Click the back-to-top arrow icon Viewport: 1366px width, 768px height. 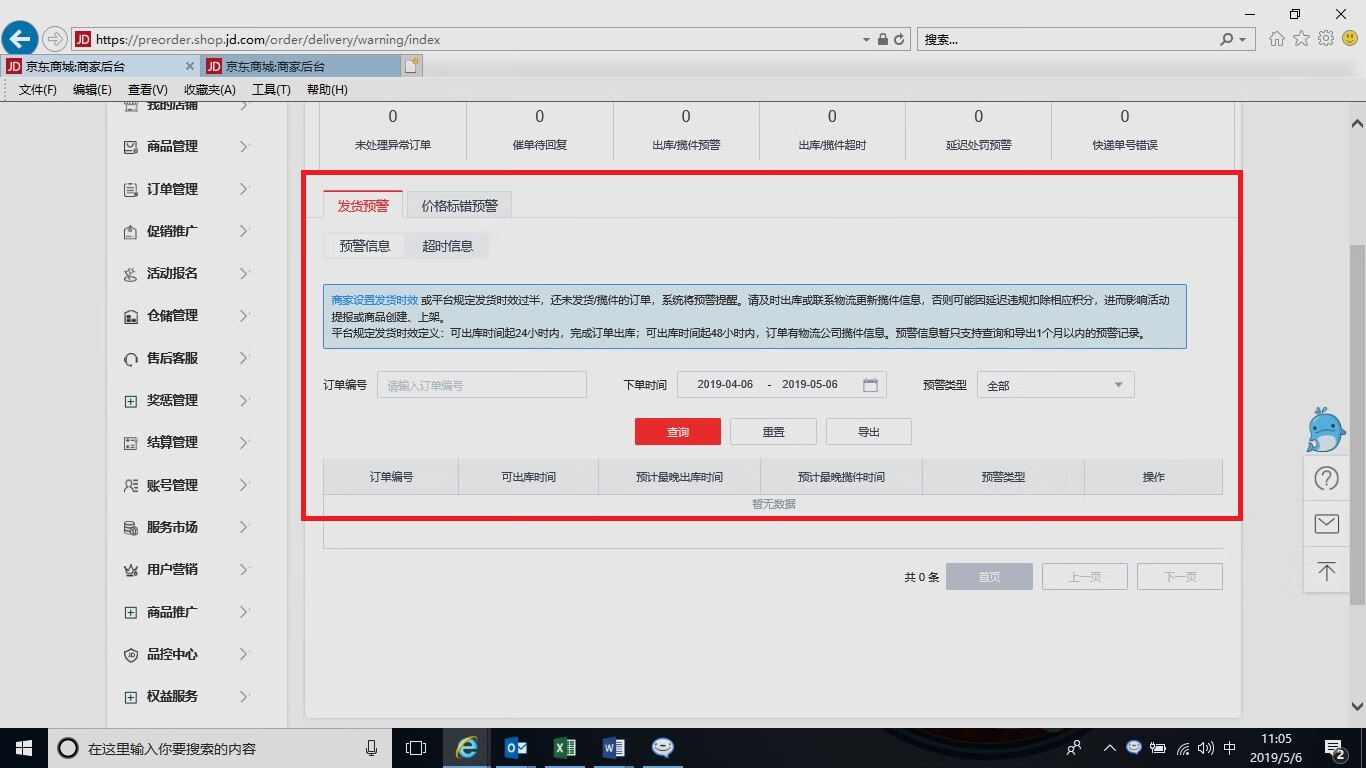(x=1326, y=571)
